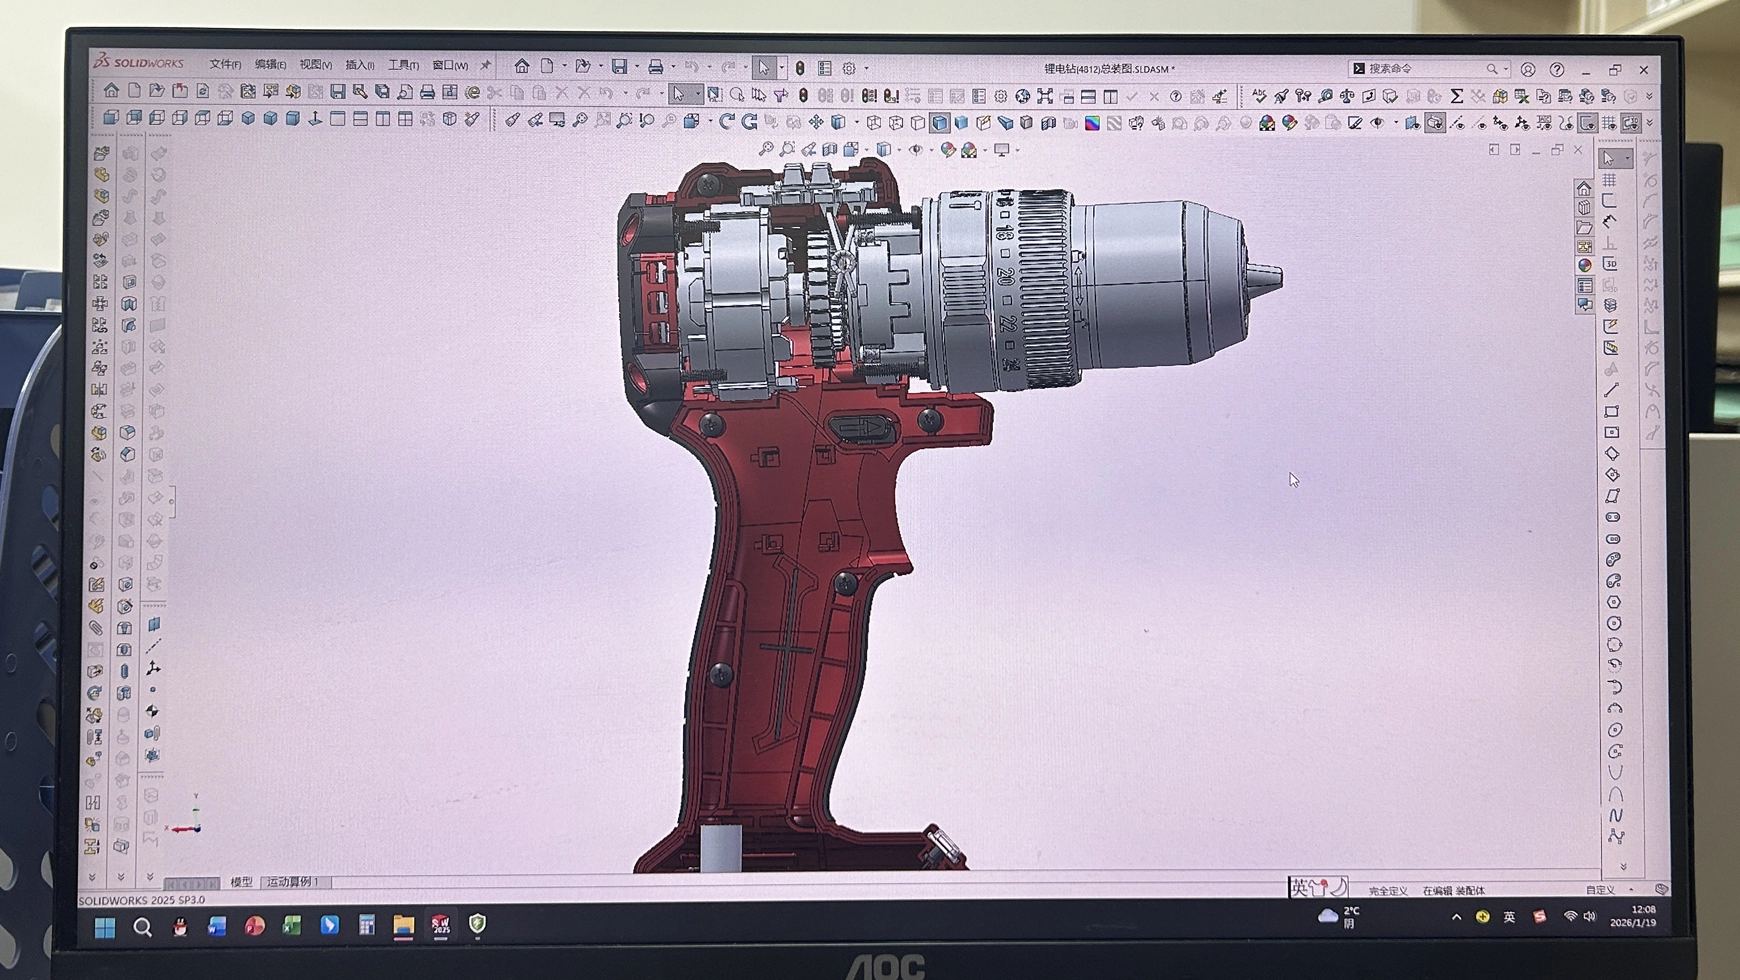Click the Sigma equations icon
The width and height of the screenshot is (1740, 980).
pos(1456,96)
